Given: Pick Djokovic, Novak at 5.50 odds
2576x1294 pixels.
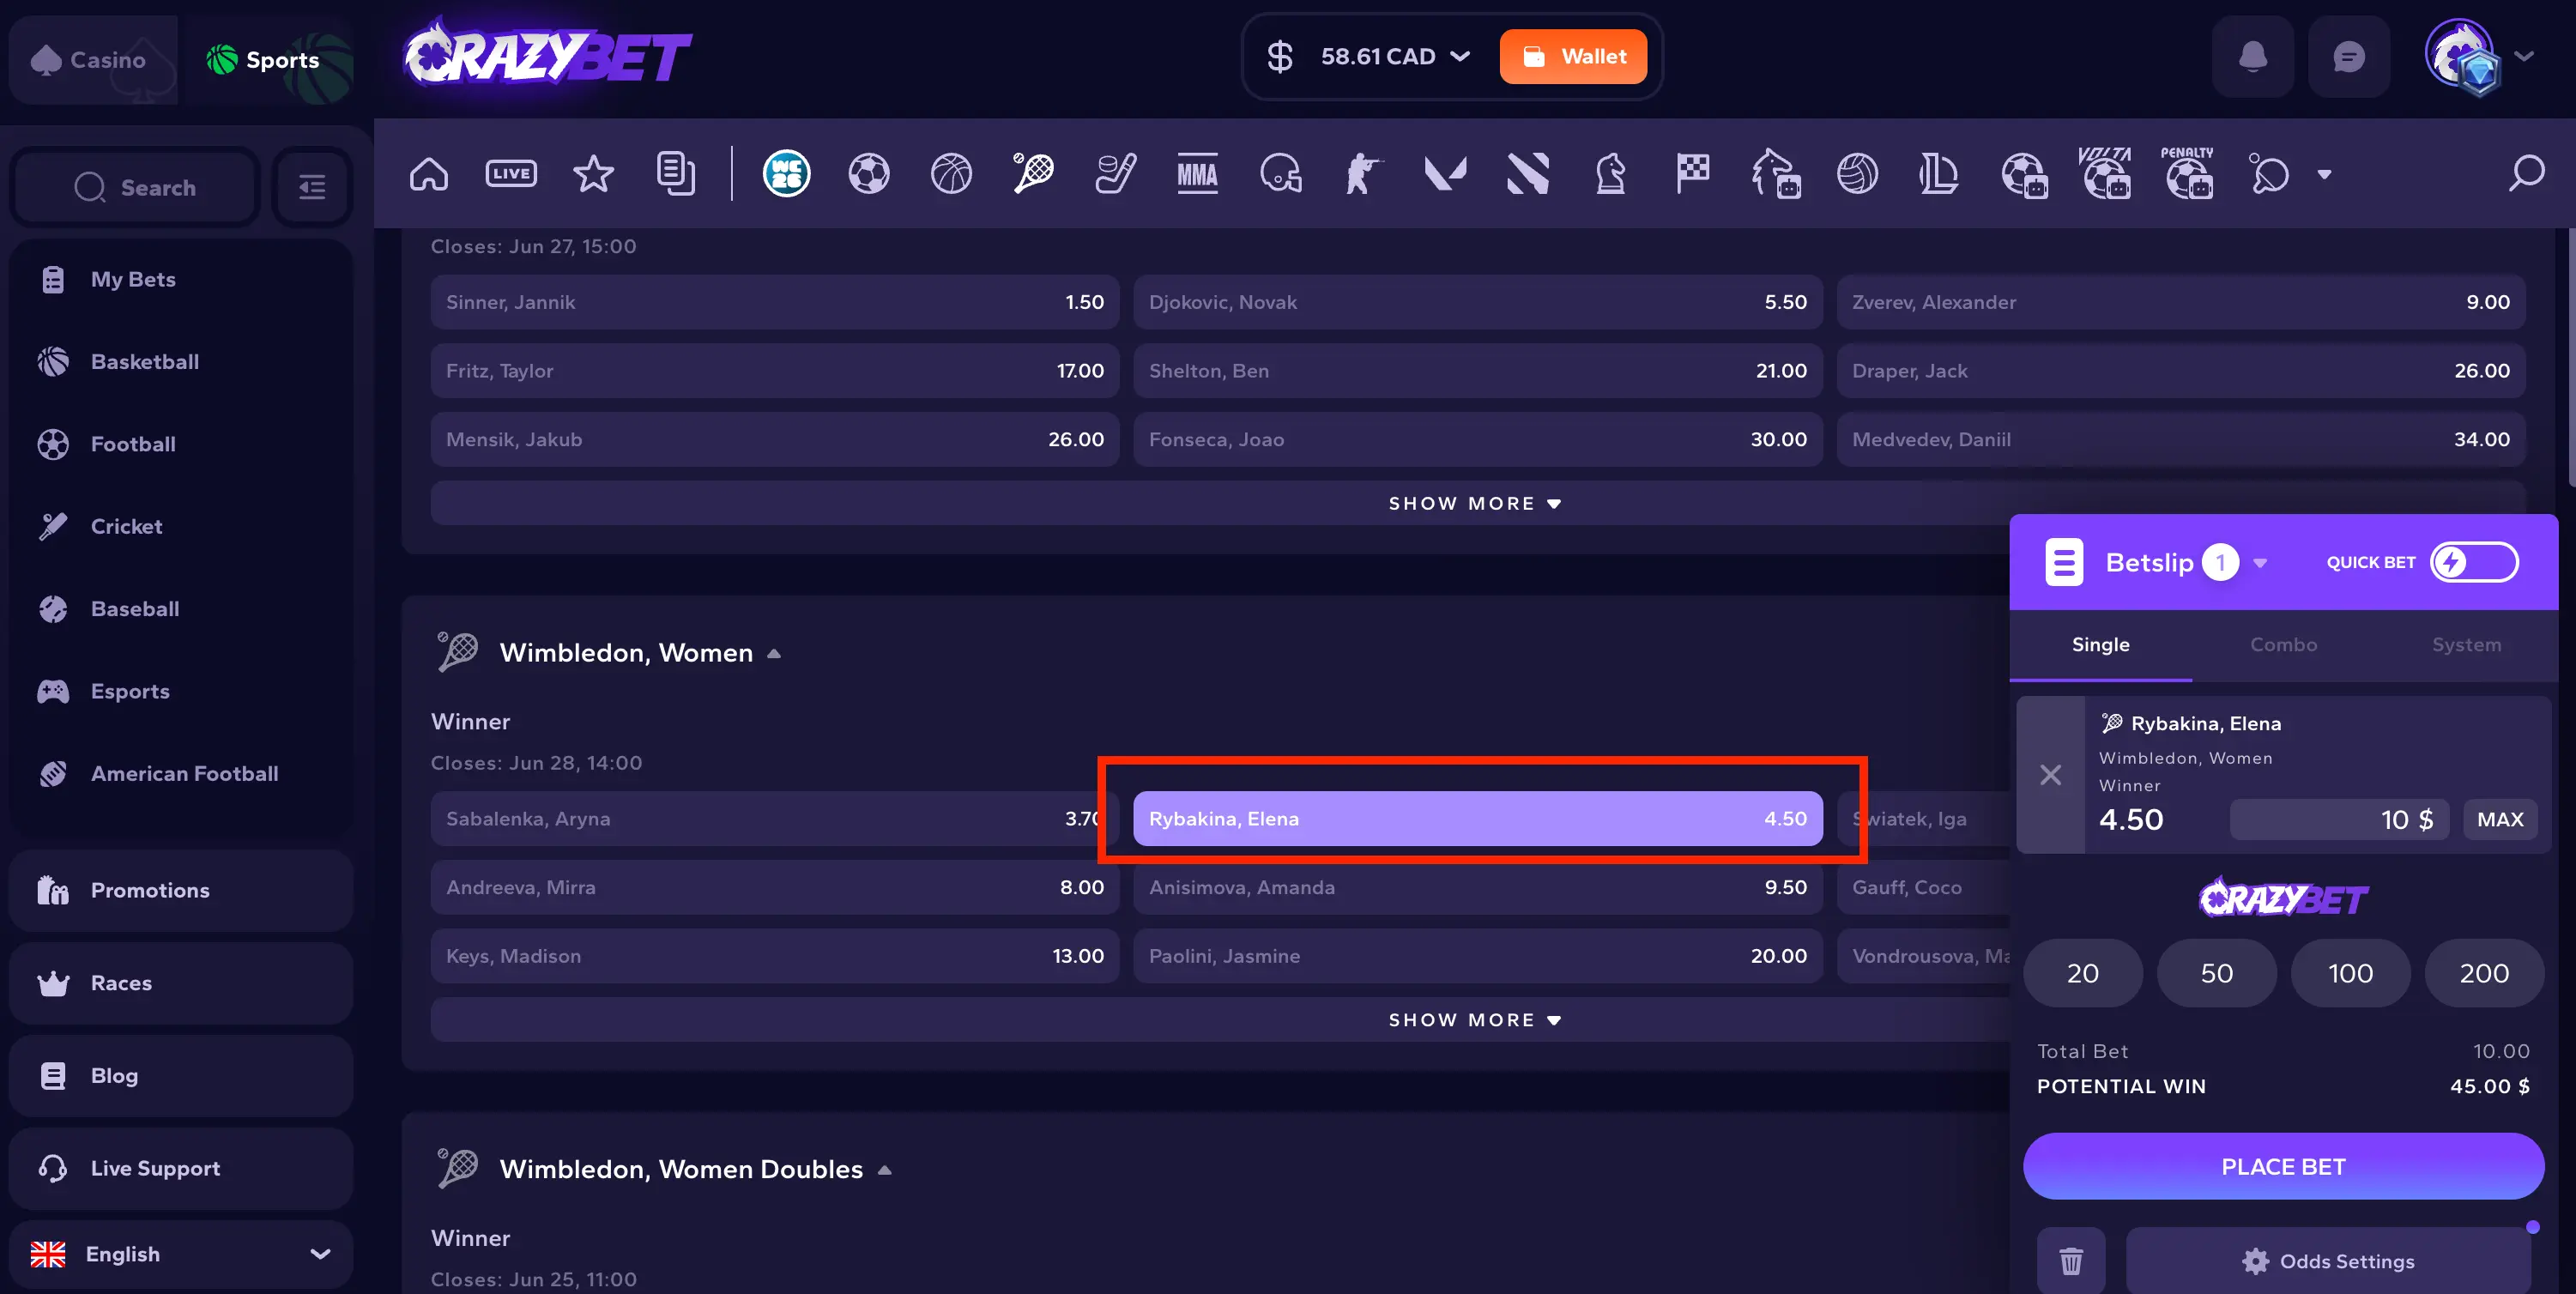Looking at the screenshot, I should coord(1478,302).
